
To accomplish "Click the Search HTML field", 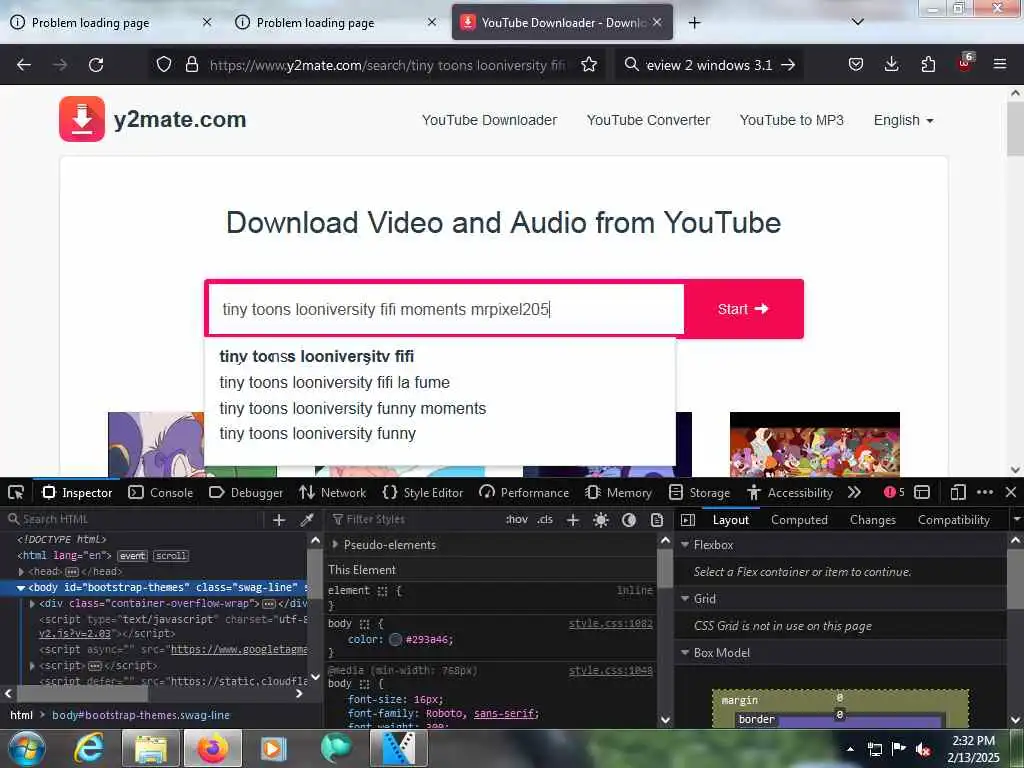I will click(x=134, y=519).
